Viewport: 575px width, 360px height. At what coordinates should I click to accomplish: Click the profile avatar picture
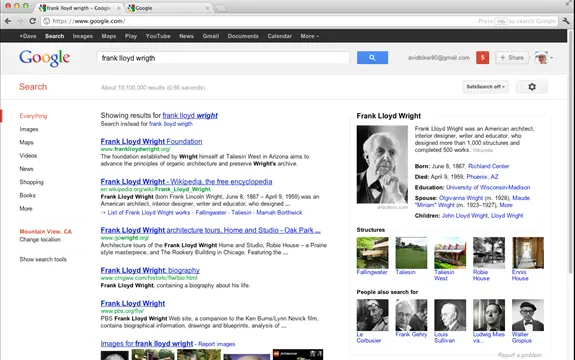pos(541,58)
